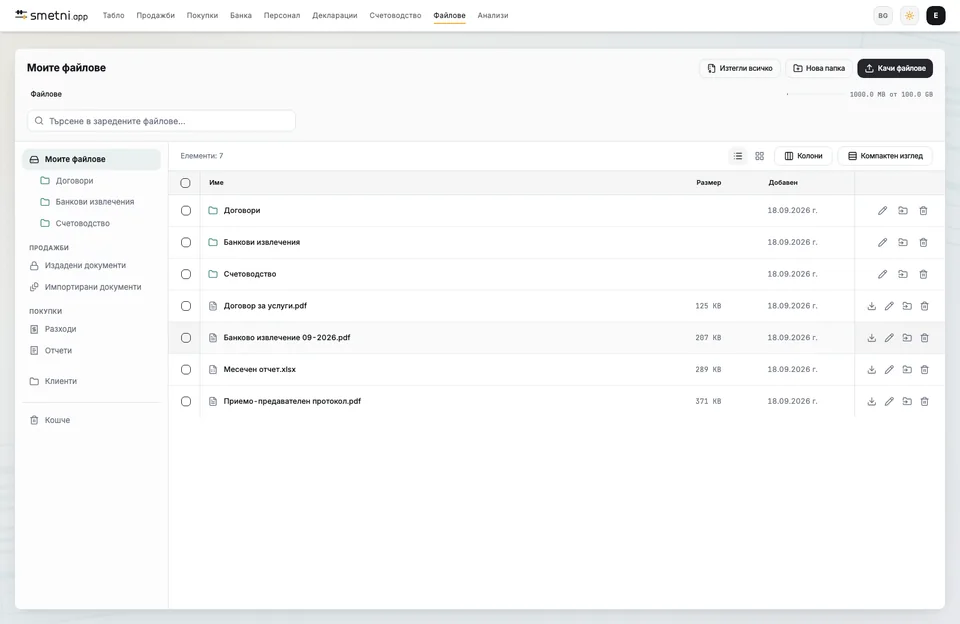Image resolution: width=960 pixels, height=624 pixels.
Task: Rename the Договори folder row with pencil icon
Action: tap(882, 211)
